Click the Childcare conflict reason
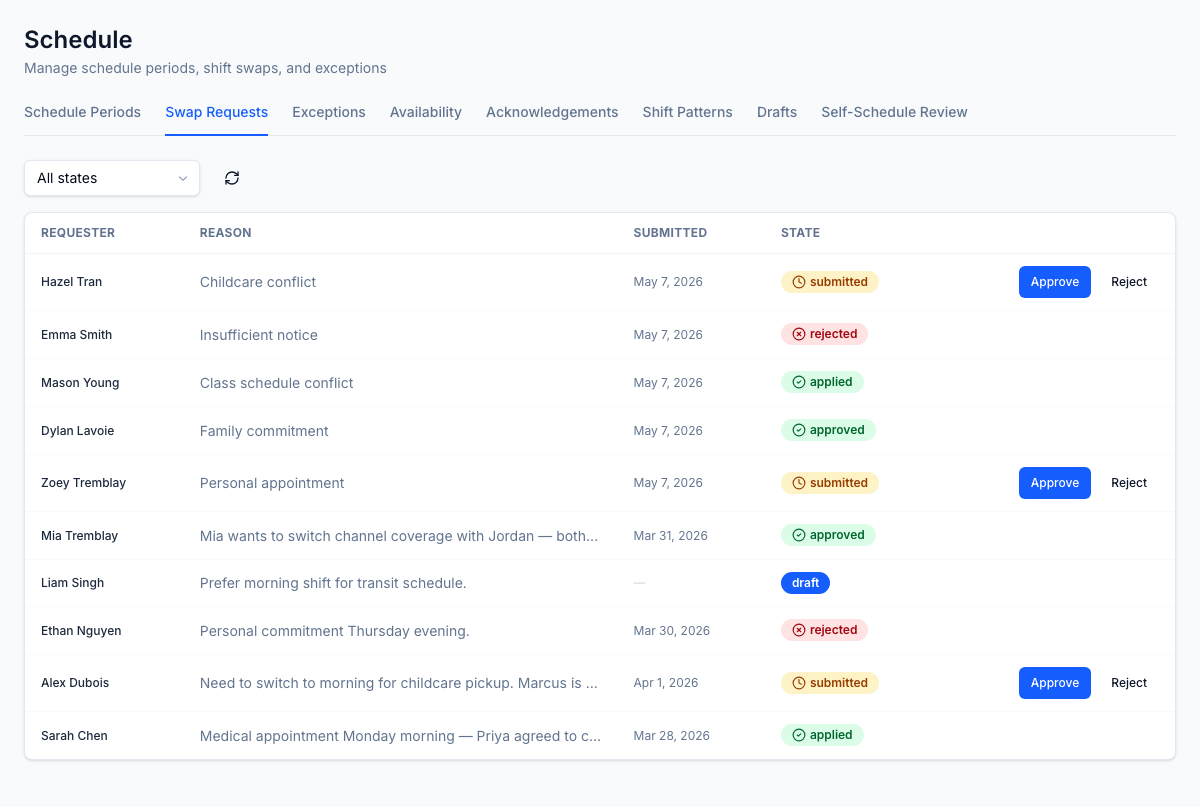This screenshot has height=807, width=1200. pos(258,282)
